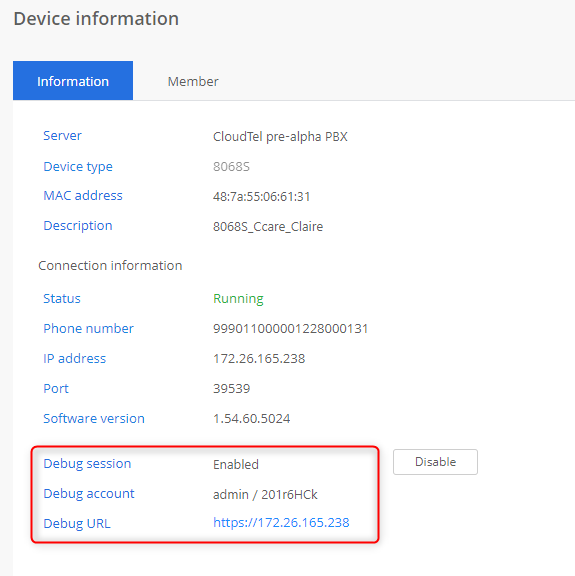Select the 8068S device type value
This screenshot has width=575, height=576.
(x=231, y=167)
